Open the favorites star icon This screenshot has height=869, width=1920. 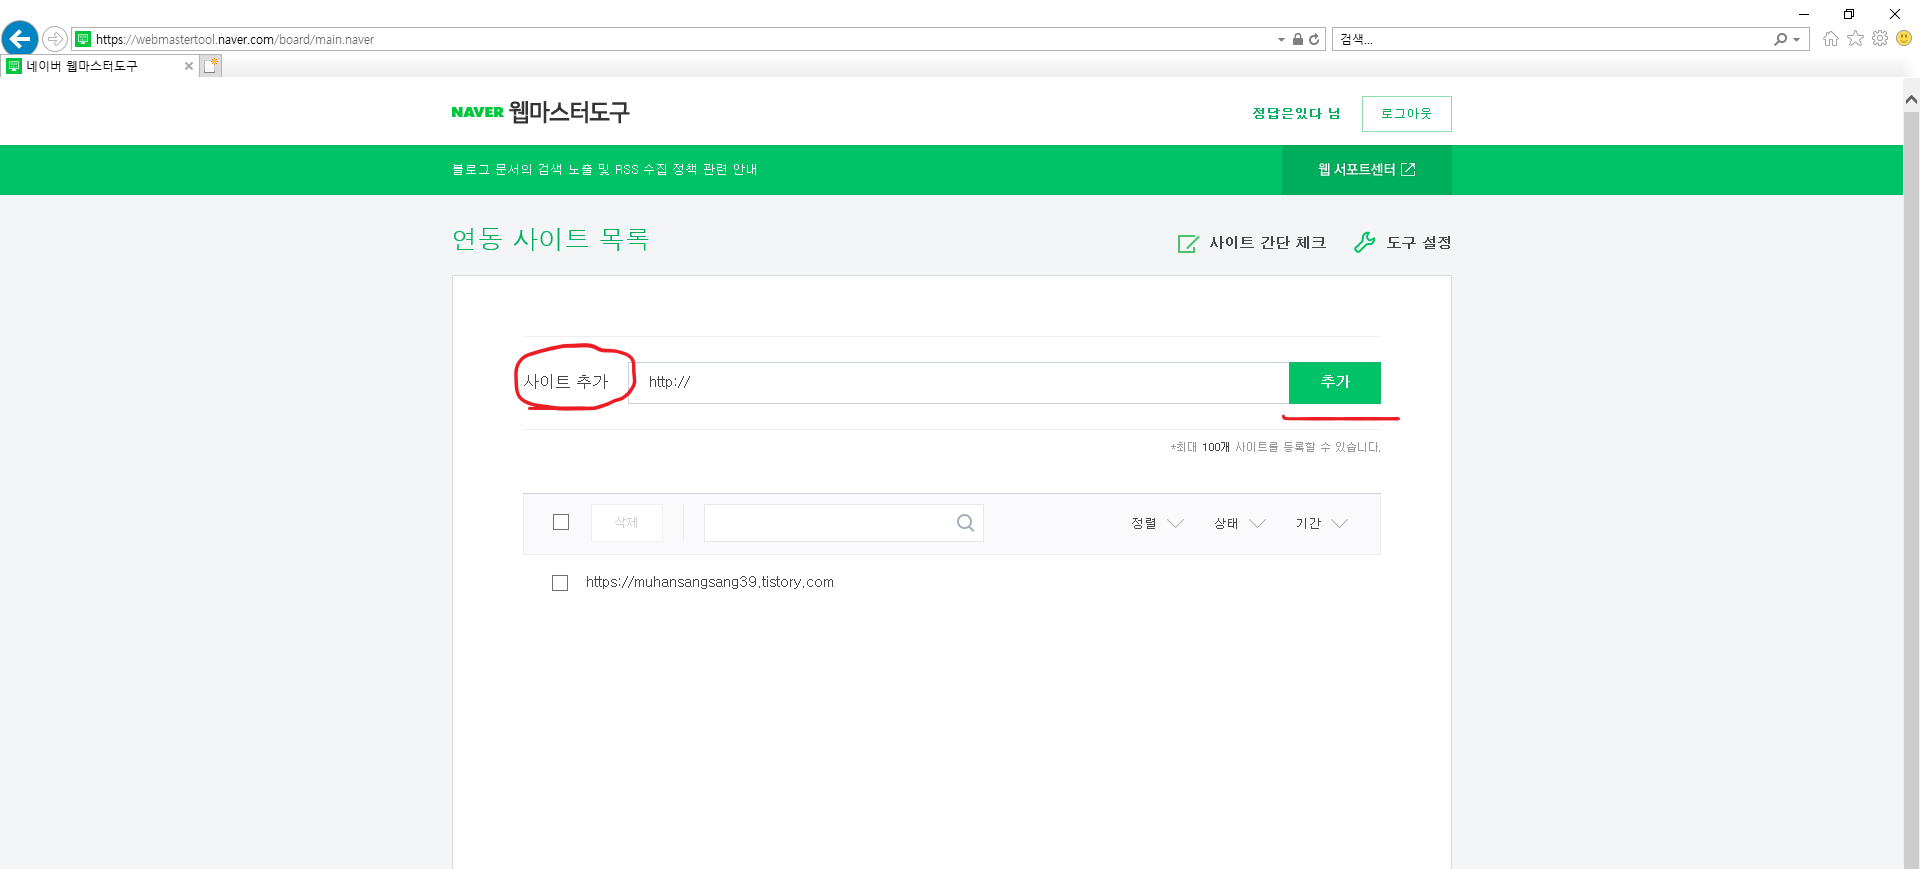[1855, 38]
